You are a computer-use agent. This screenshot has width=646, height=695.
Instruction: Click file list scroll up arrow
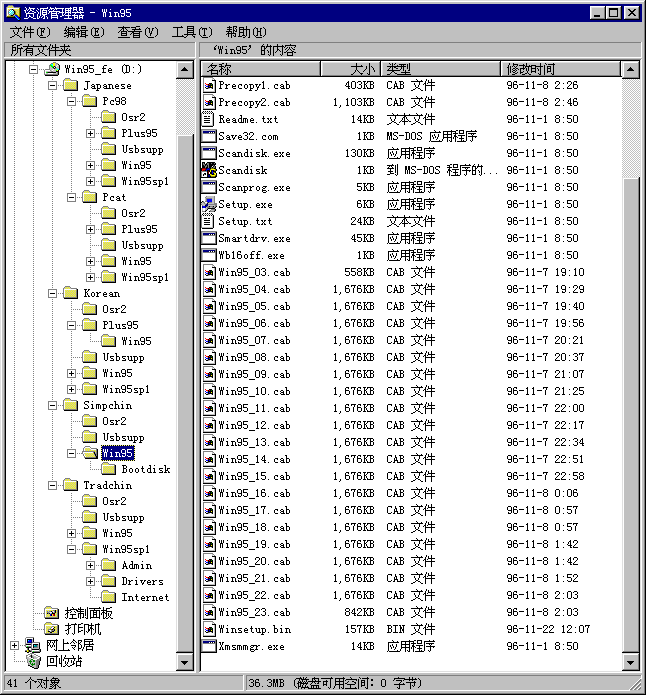[x=630, y=70]
